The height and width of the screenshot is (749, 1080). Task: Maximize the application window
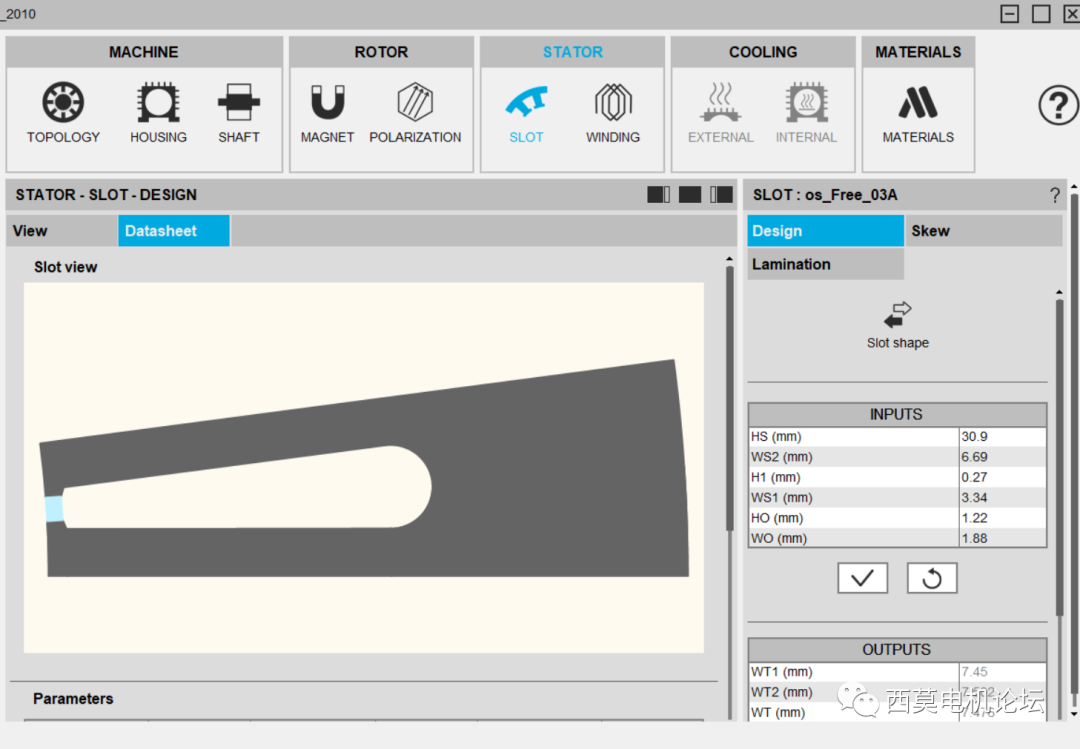1041,14
